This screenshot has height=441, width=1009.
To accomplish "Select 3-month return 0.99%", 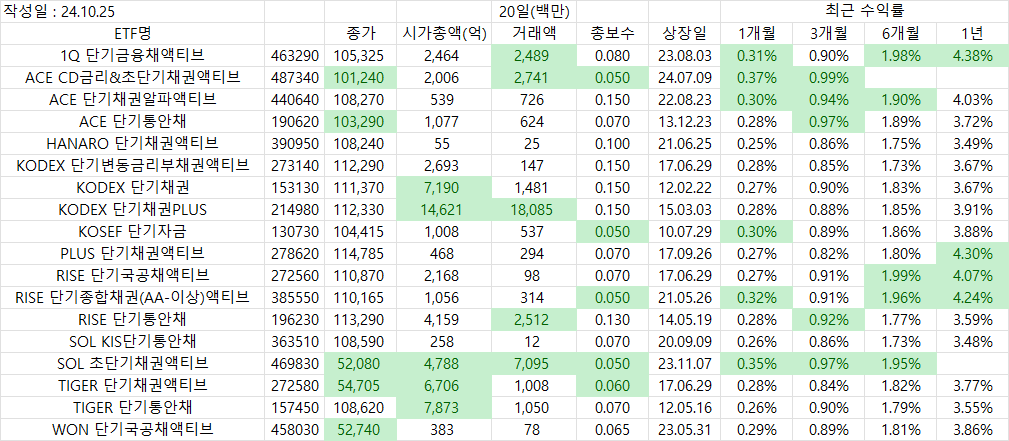I will point(829,77).
